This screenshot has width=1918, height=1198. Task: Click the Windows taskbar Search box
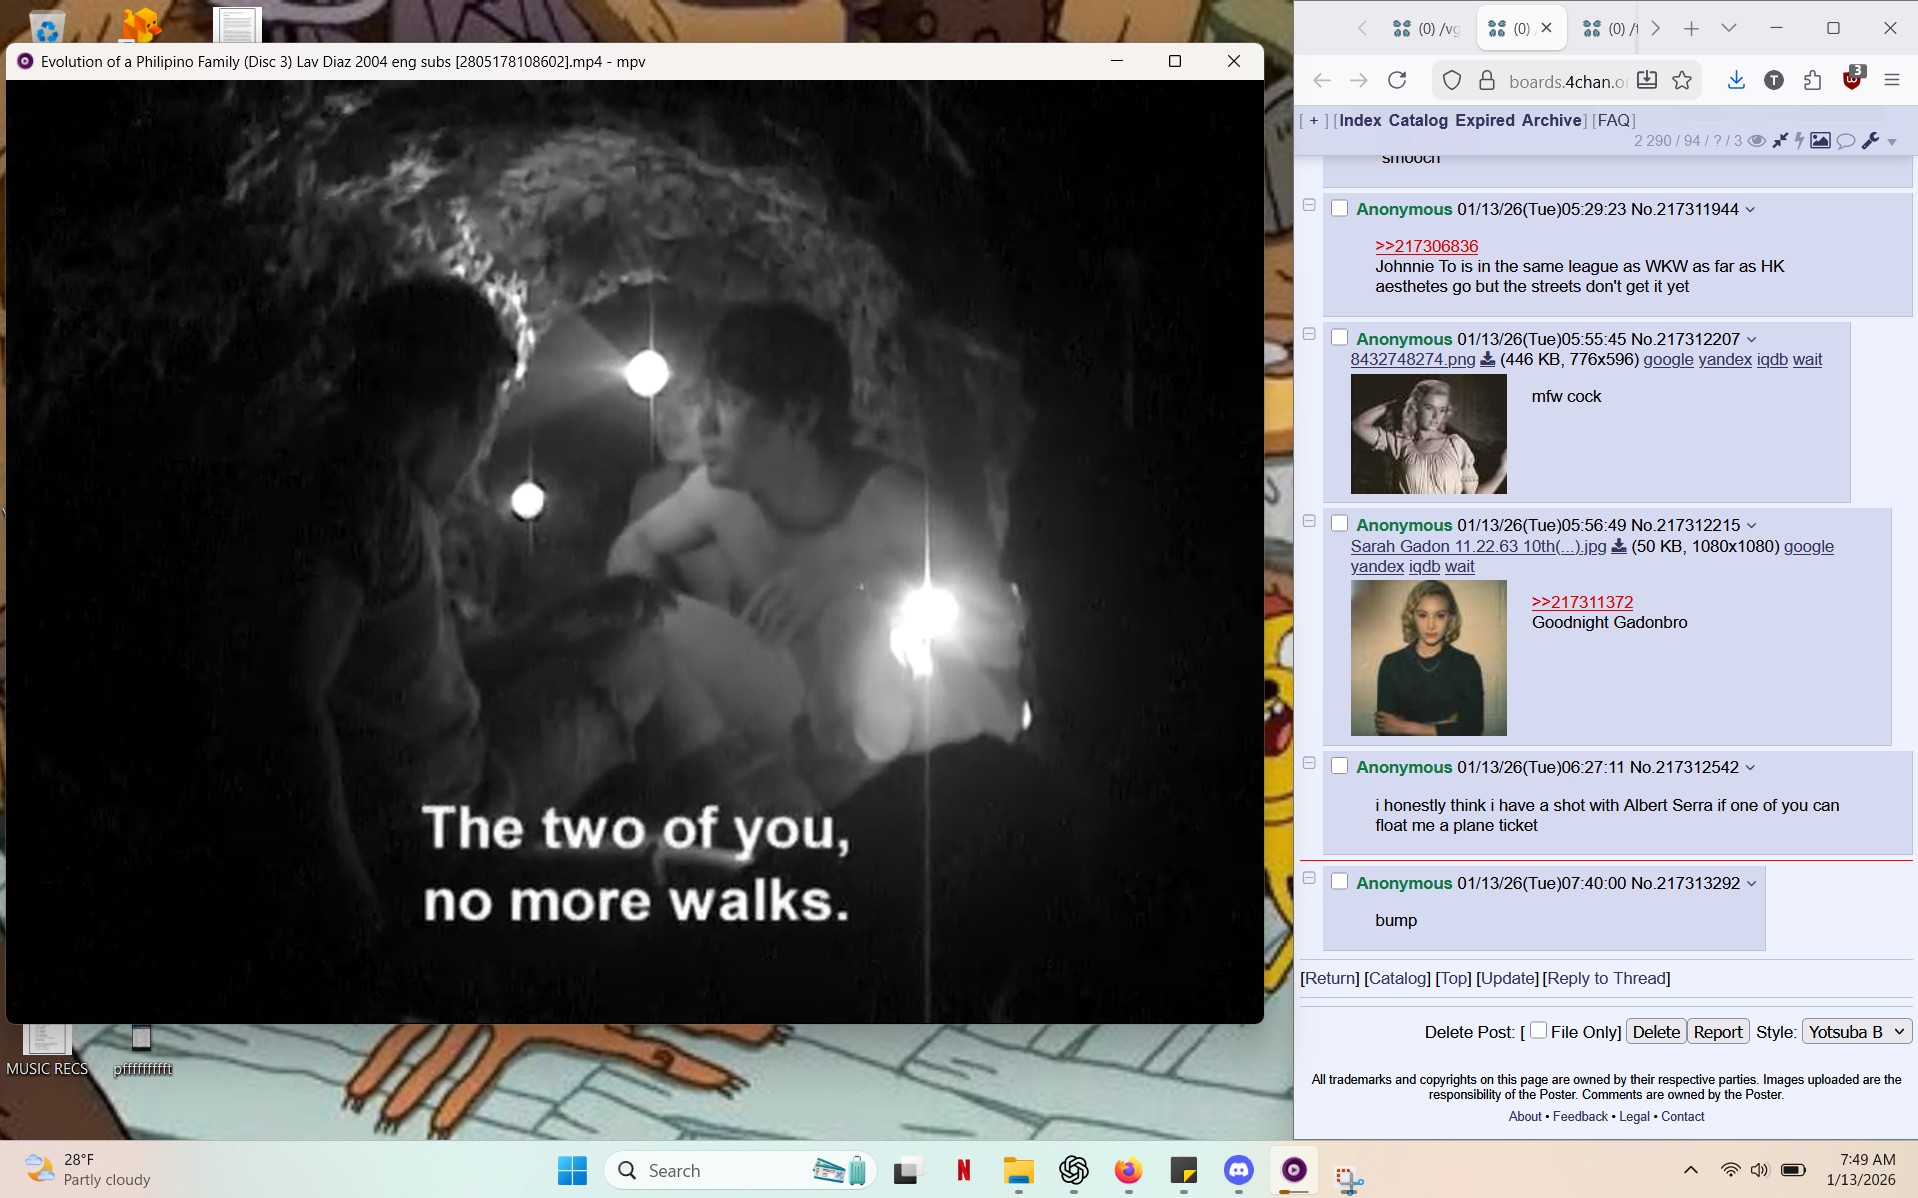740,1170
